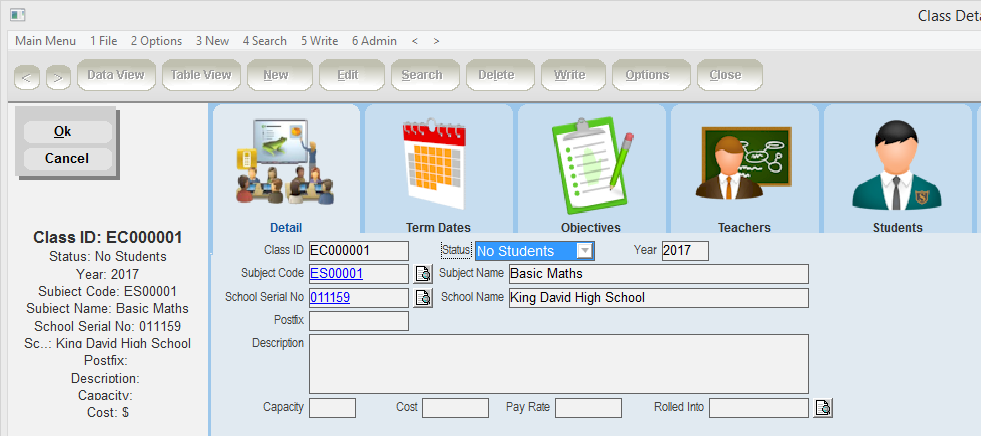Viewport: 981px width, 436px height.
Task: Click the School Name field
Action: pyautogui.click(x=659, y=298)
